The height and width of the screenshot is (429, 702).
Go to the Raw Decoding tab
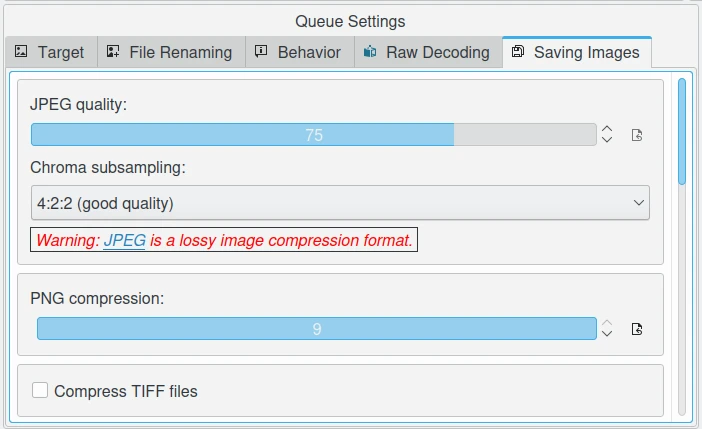click(438, 52)
